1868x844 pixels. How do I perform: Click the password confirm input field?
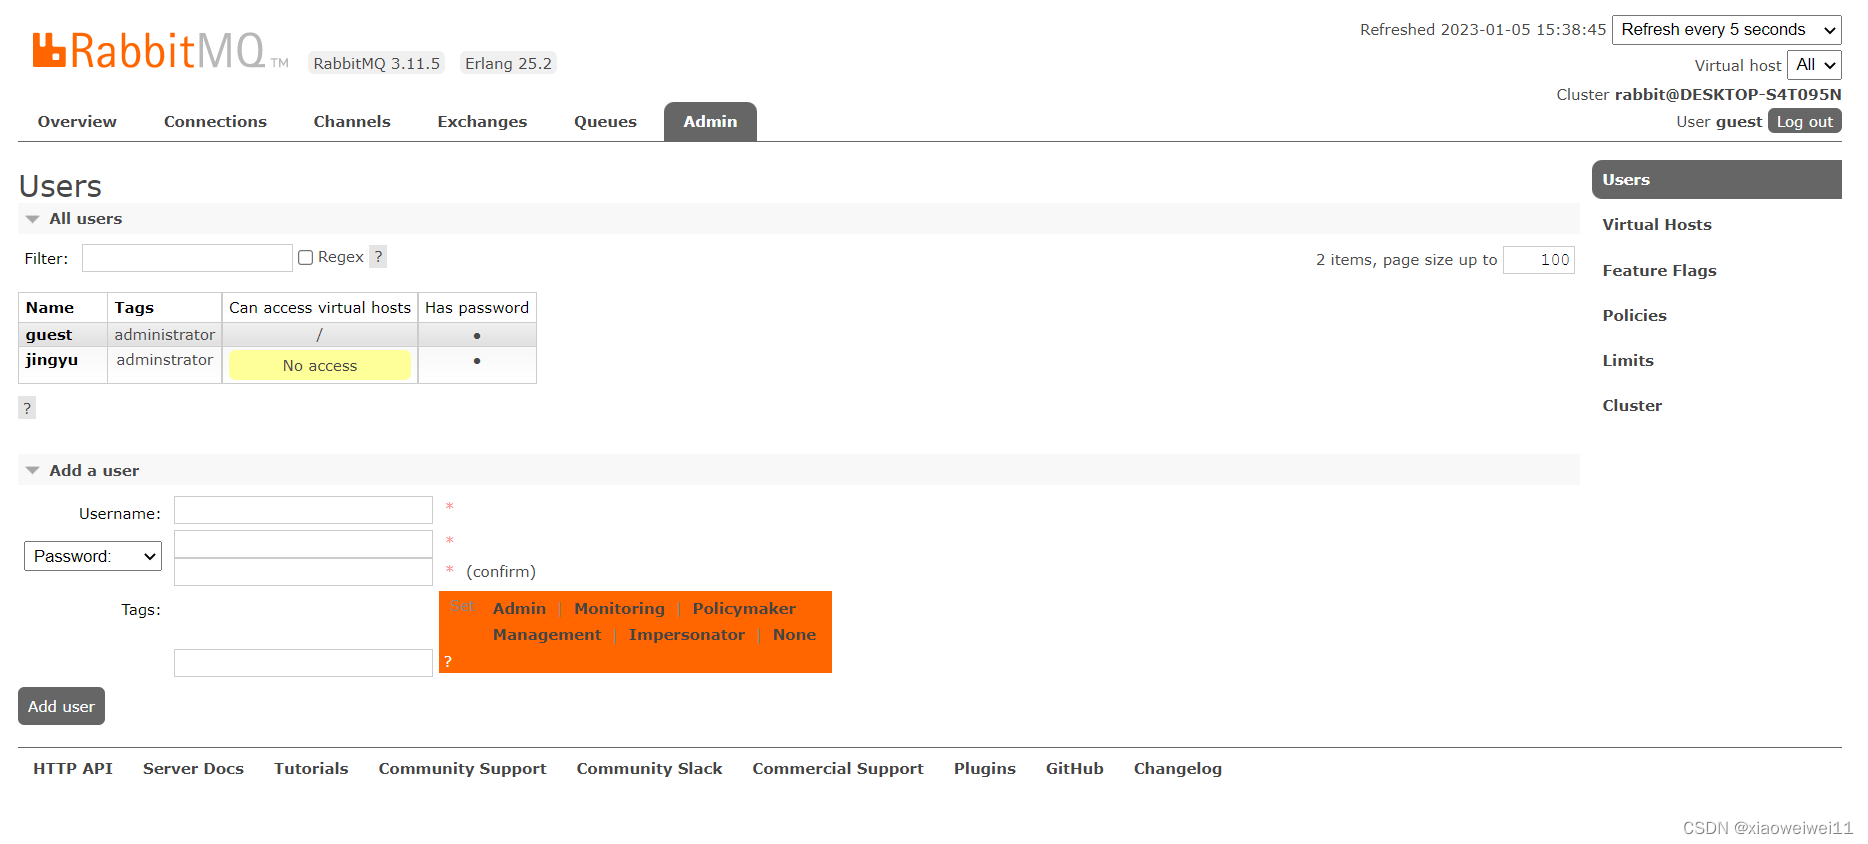(x=303, y=572)
